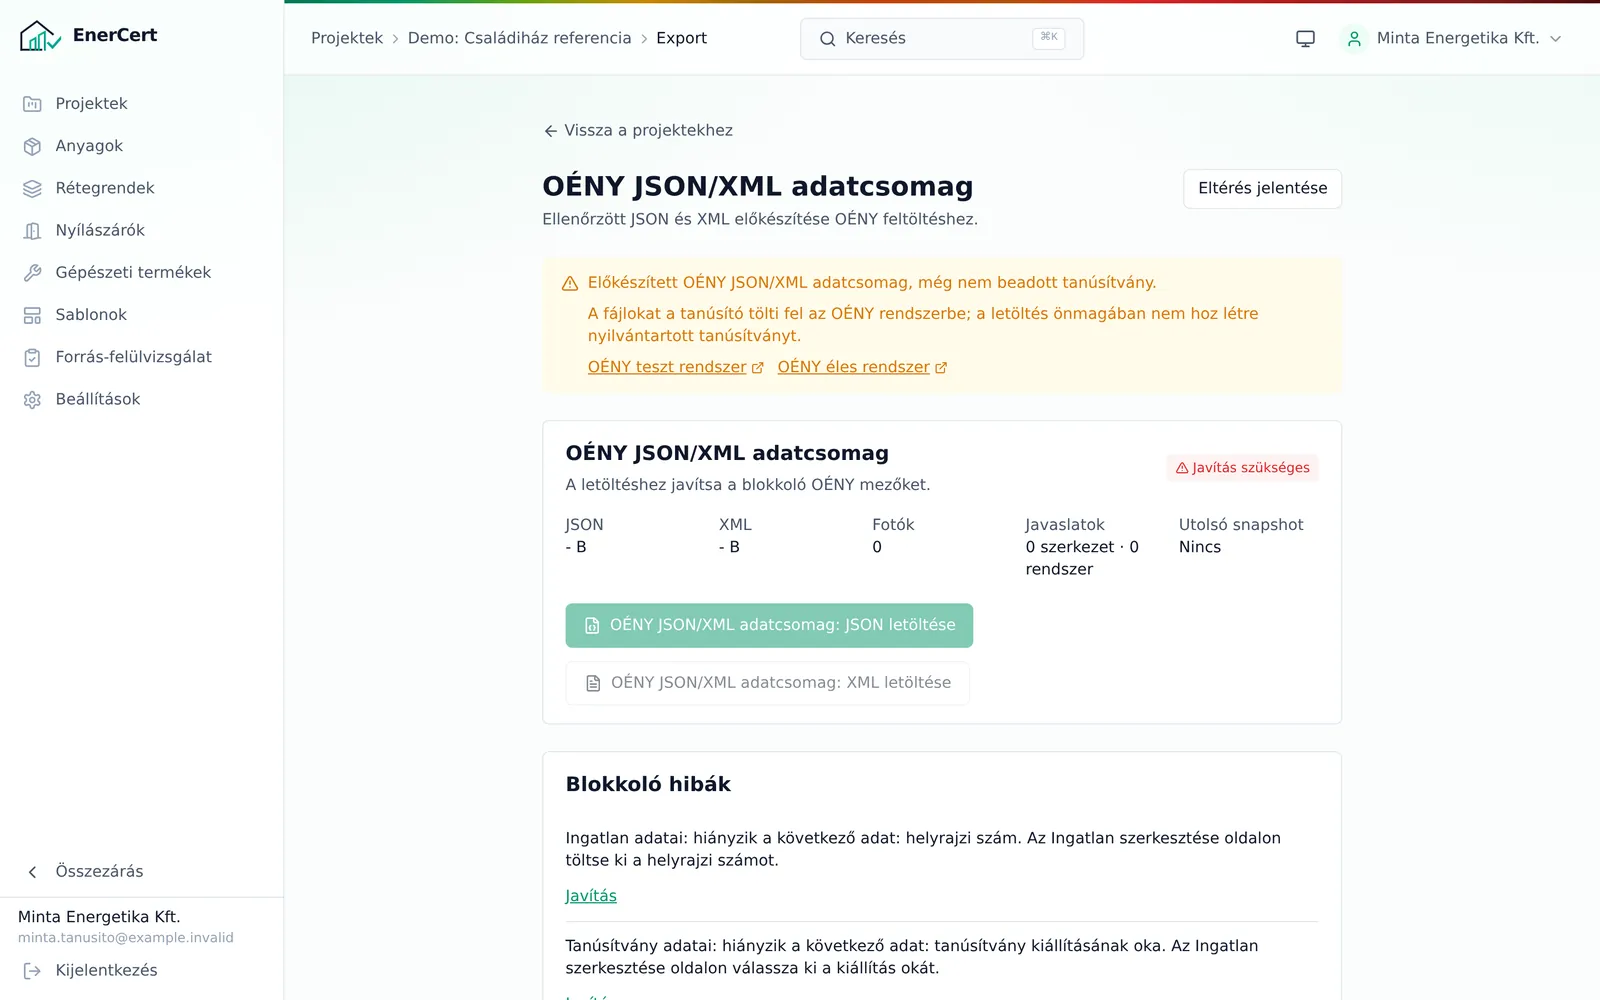Click the Fotók label
Screen dimensions: 1600x1000
(893, 525)
